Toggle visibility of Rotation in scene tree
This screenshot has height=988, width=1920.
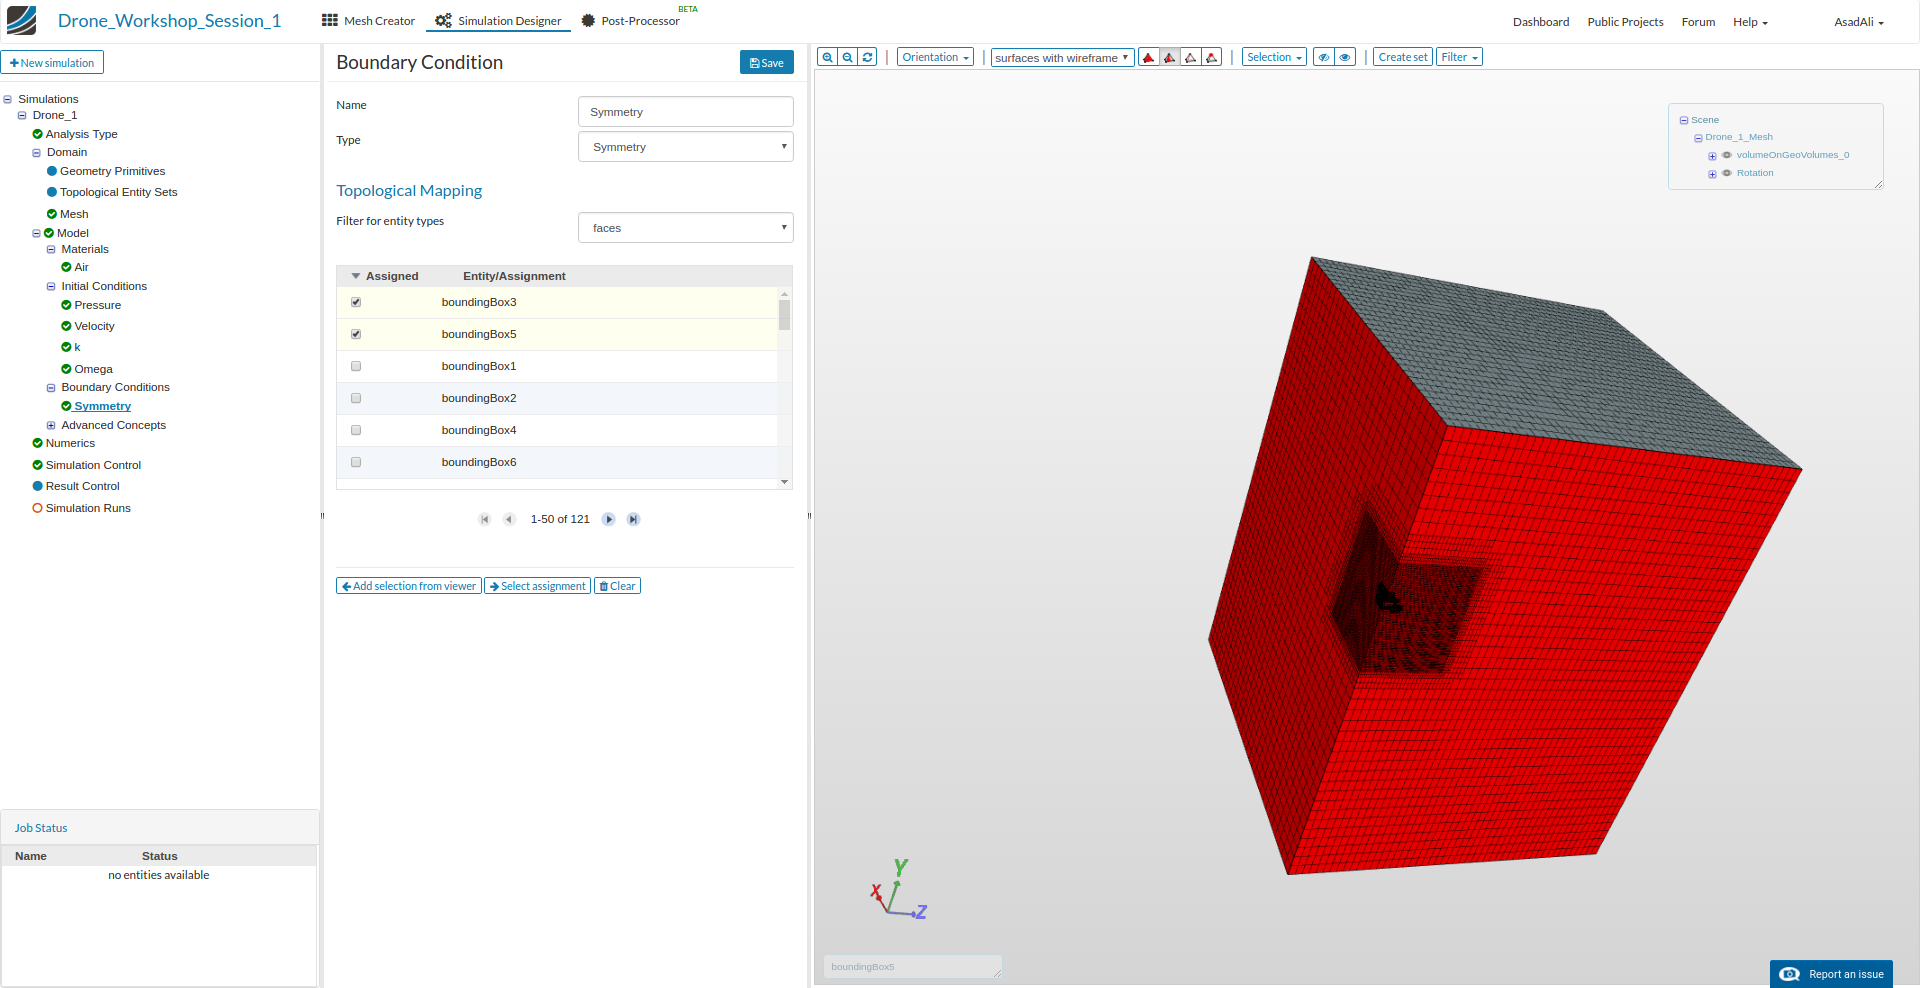pyautogui.click(x=1726, y=173)
